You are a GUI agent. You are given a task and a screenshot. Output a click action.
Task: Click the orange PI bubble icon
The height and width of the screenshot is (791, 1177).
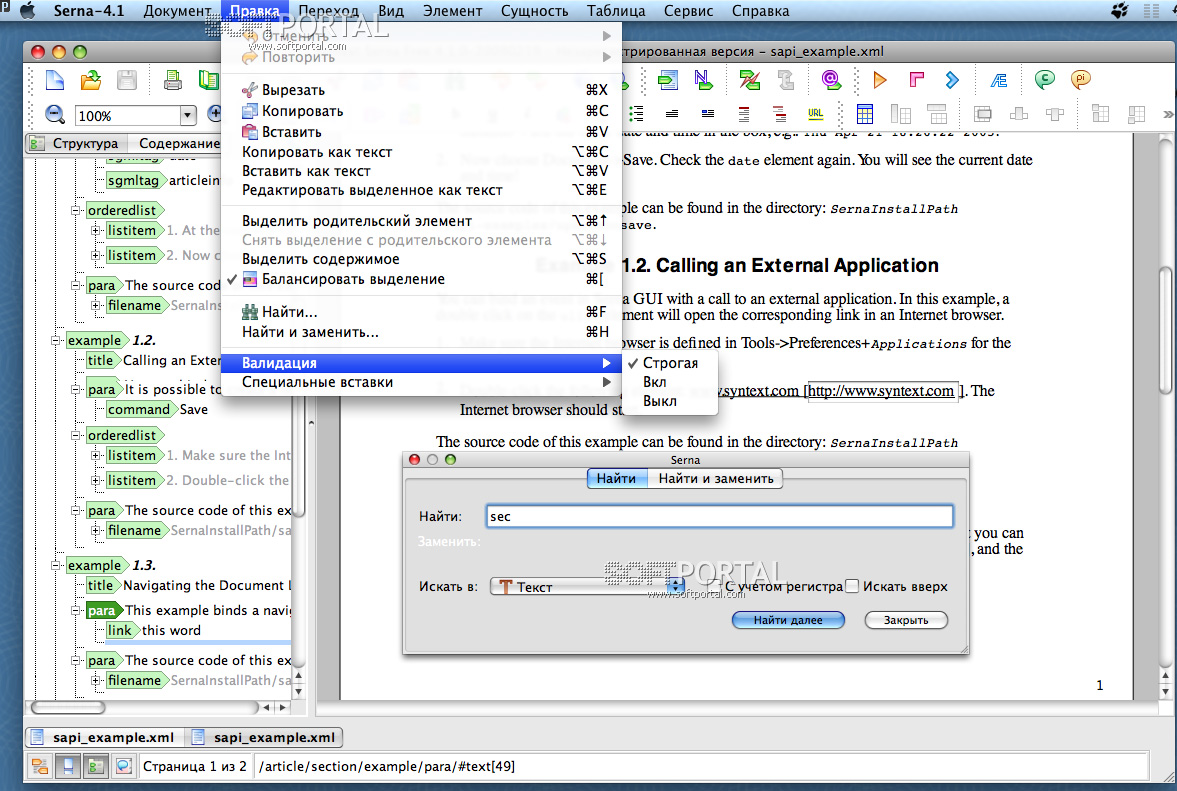(1080, 80)
